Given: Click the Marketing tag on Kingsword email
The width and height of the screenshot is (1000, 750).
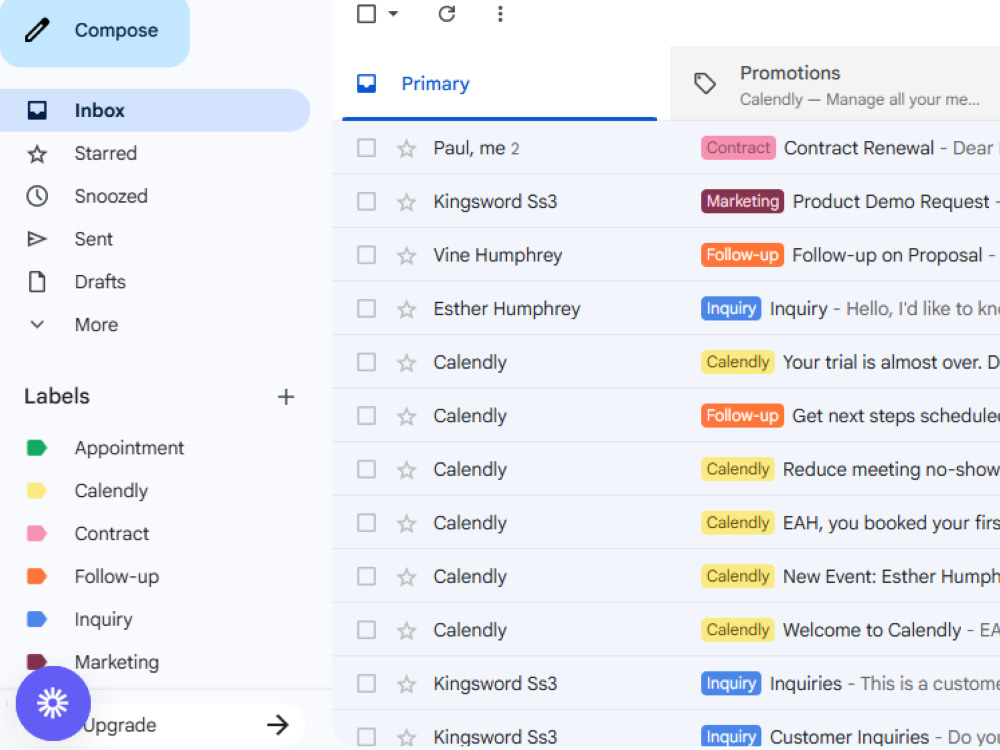Looking at the screenshot, I should [x=742, y=202].
